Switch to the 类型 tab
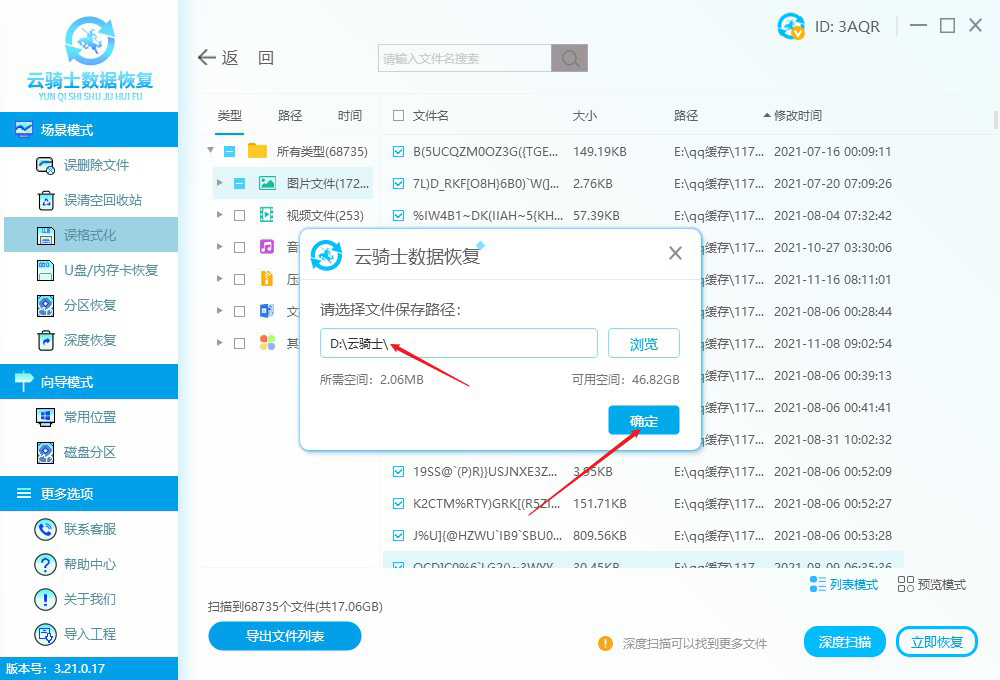 tap(230, 115)
